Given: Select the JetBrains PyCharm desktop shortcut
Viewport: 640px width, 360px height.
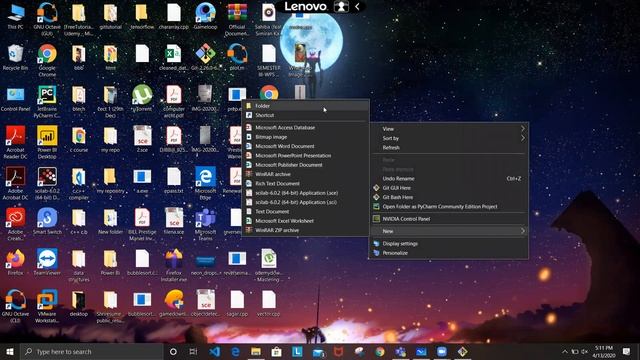Looking at the screenshot, I should click(47, 101).
